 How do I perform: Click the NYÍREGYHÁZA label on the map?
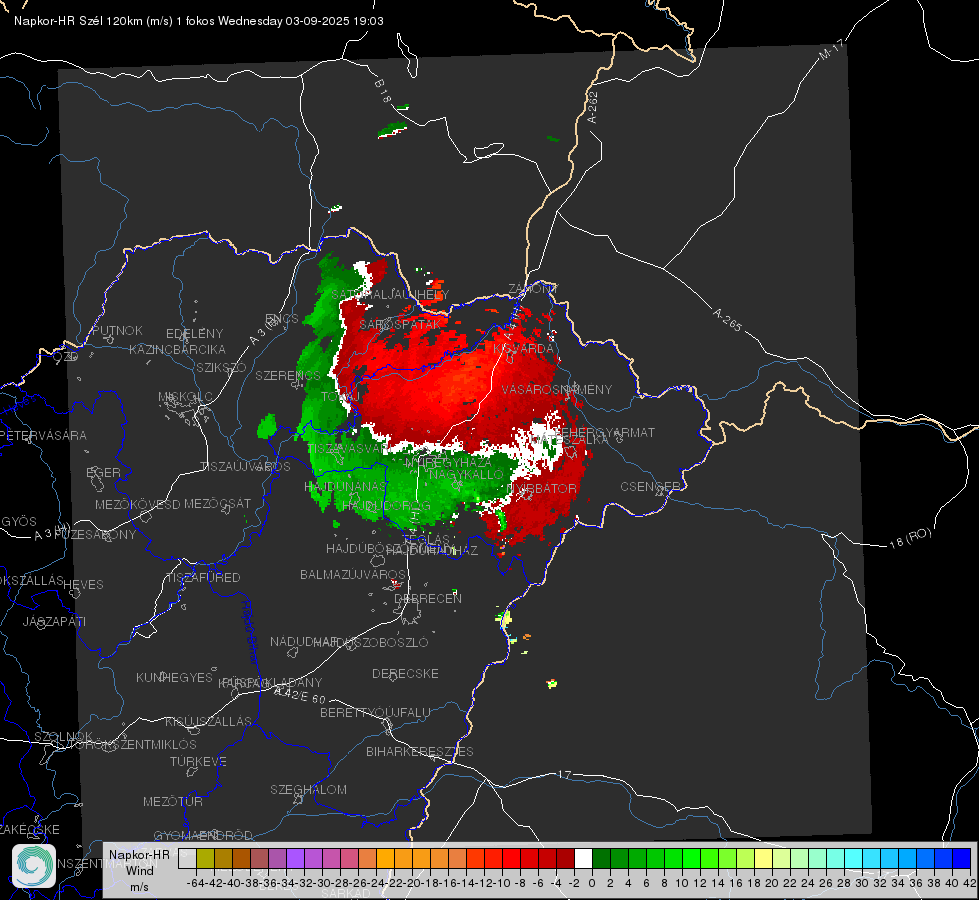(x=448, y=462)
